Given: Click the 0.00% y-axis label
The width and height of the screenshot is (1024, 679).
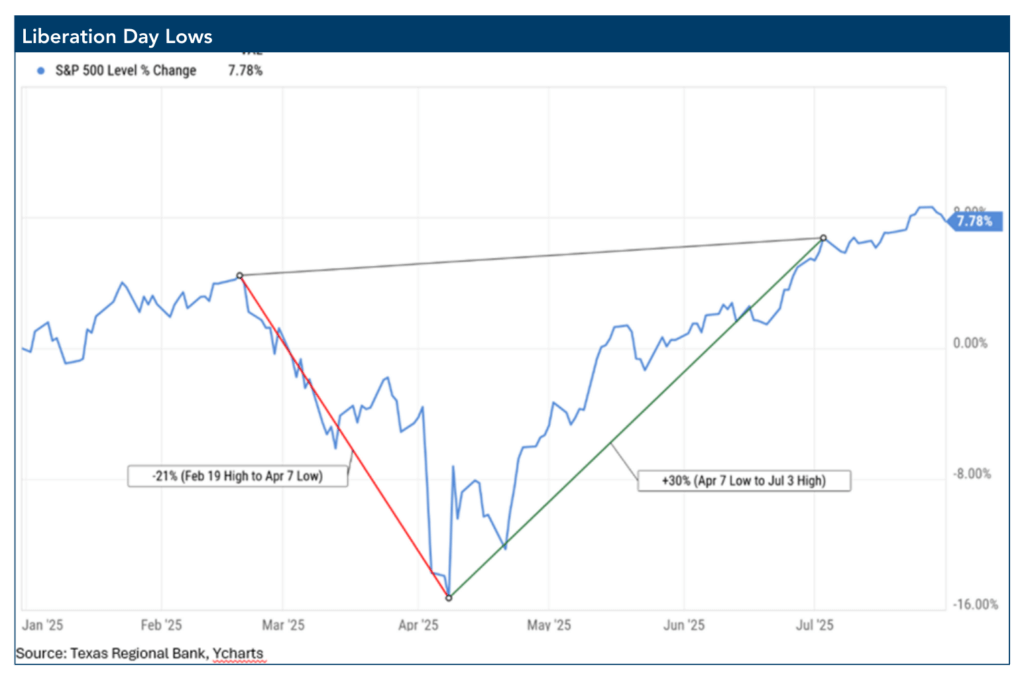Looking at the screenshot, I should [971, 344].
